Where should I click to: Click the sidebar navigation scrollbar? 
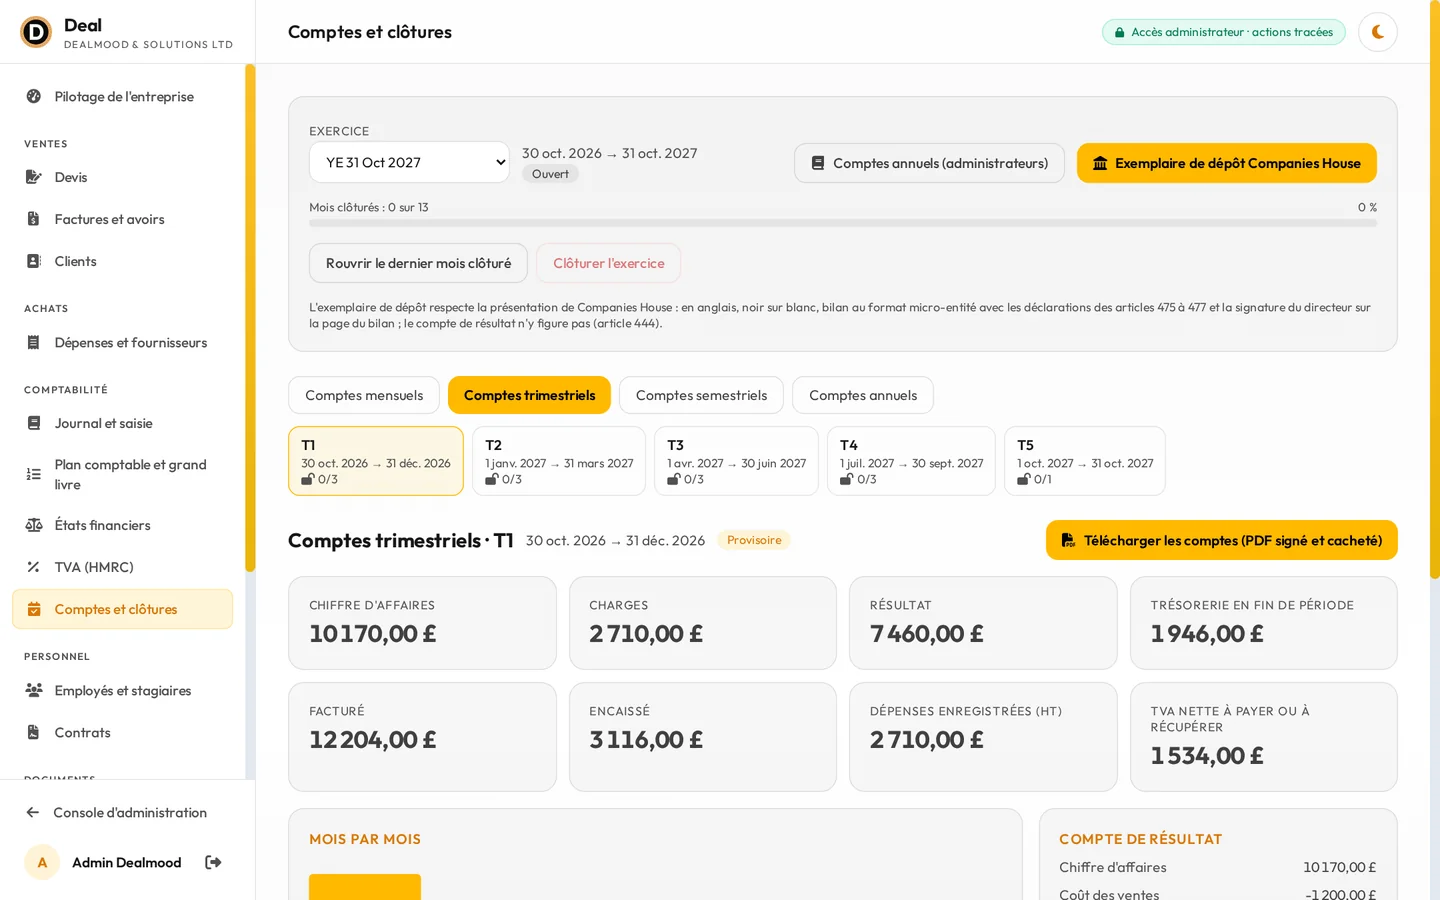(x=250, y=318)
